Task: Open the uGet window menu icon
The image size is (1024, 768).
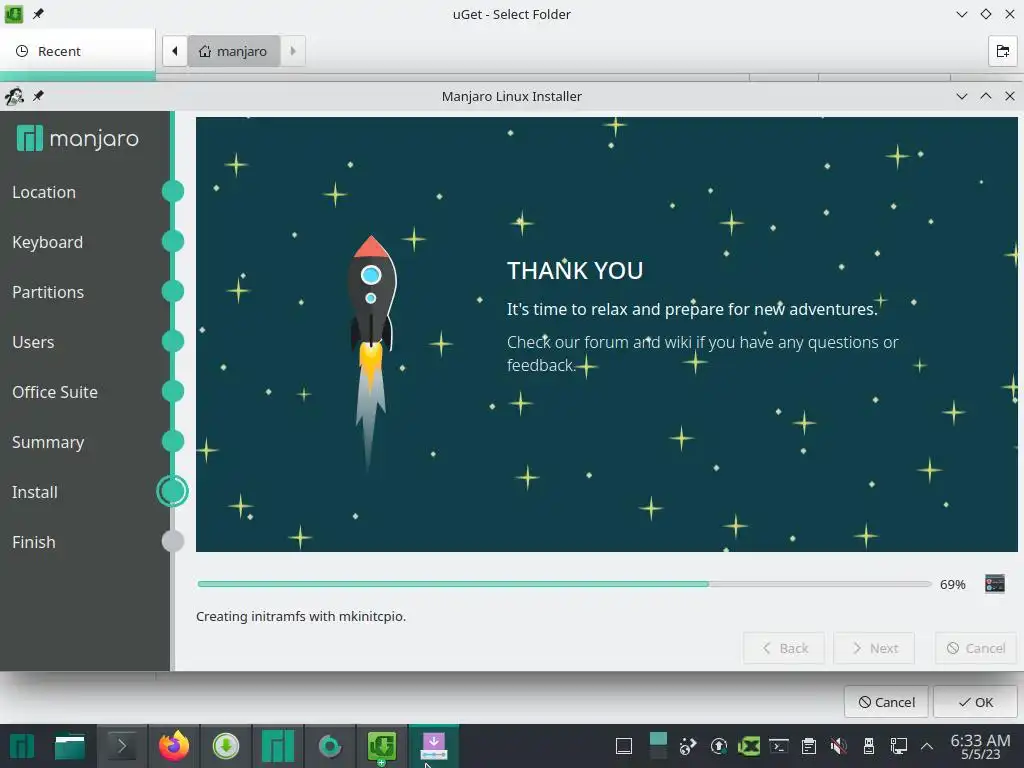Action: click(14, 14)
